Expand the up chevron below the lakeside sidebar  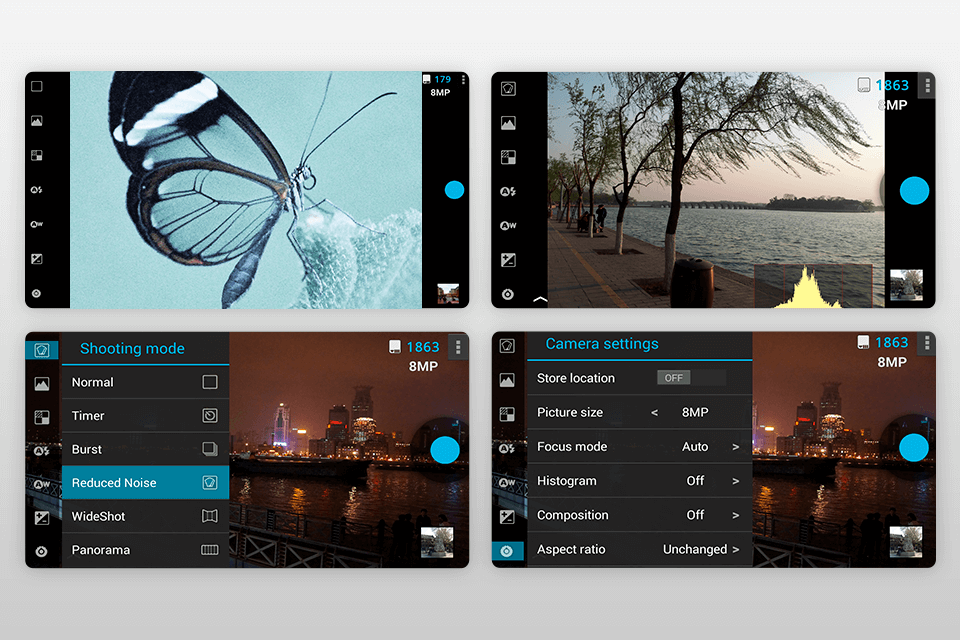tap(540, 299)
